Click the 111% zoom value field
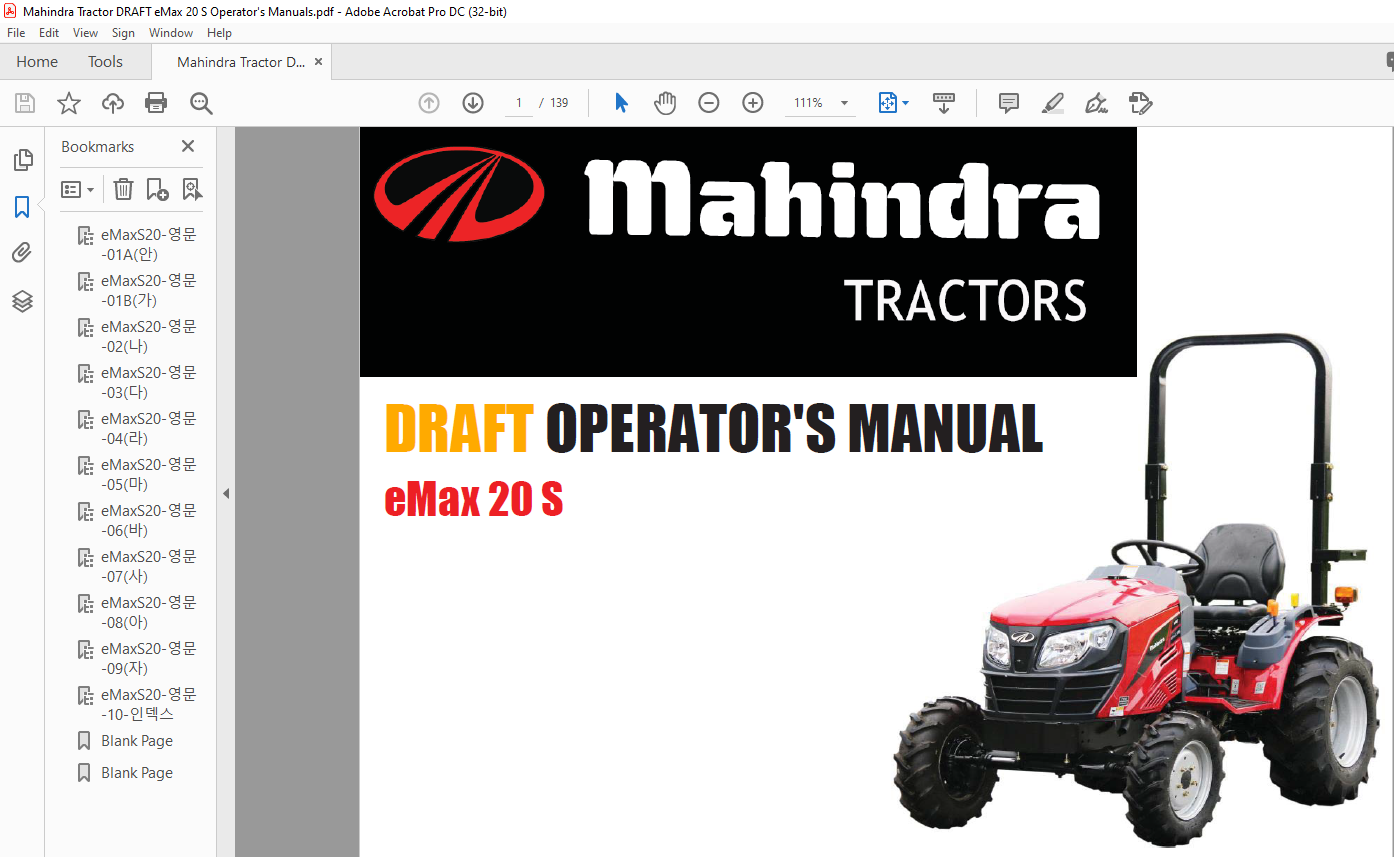Screen dimensions: 1394x857 pyautogui.click(x=808, y=103)
